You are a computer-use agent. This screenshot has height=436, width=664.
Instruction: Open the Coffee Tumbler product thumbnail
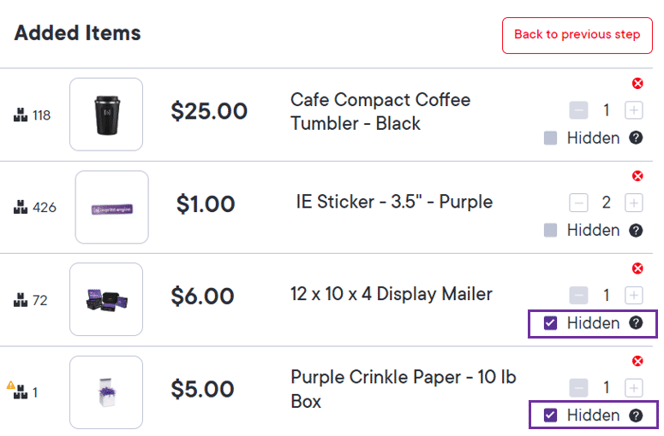106,114
